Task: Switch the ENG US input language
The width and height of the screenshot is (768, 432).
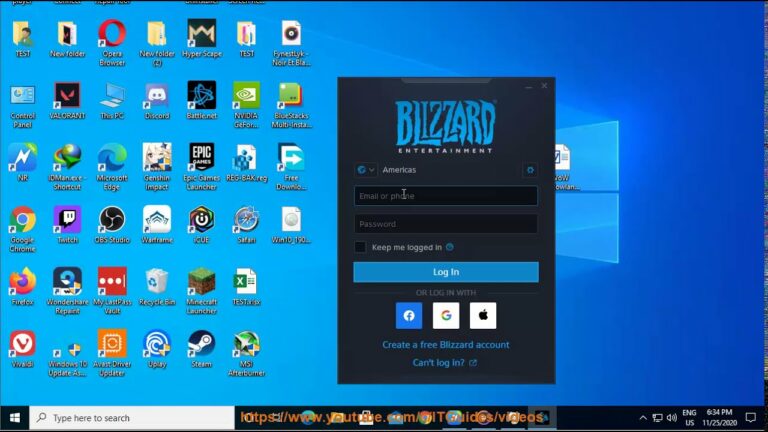Action: pyautogui.click(x=689, y=418)
